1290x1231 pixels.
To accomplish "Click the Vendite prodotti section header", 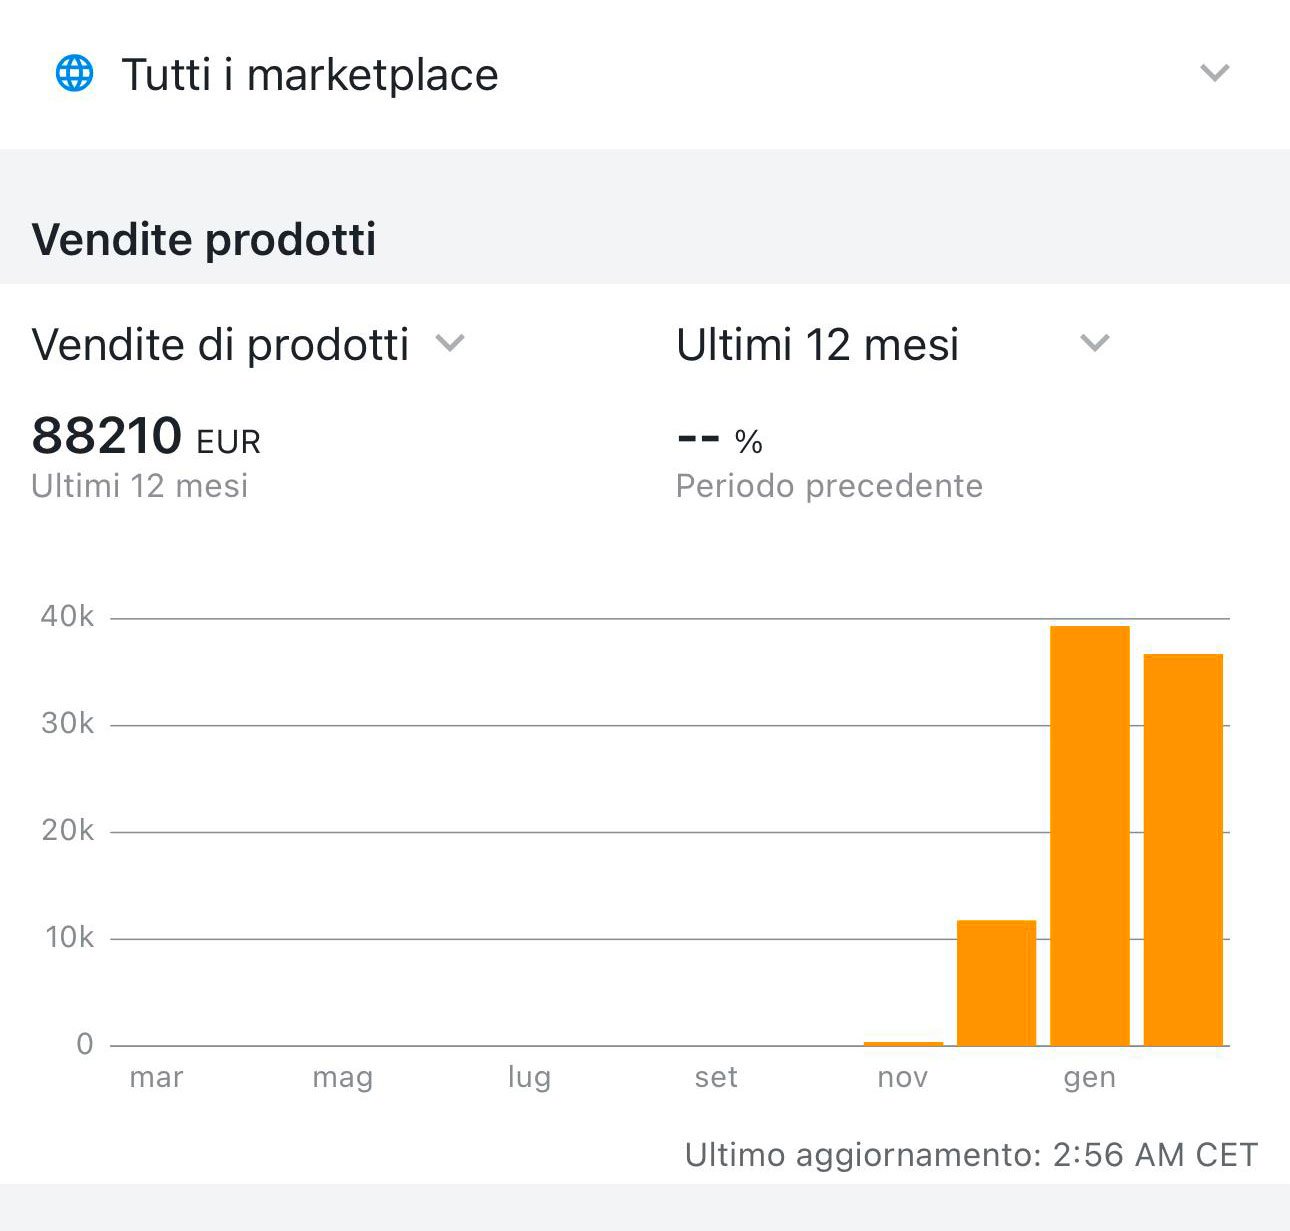I will tap(204, 240).
